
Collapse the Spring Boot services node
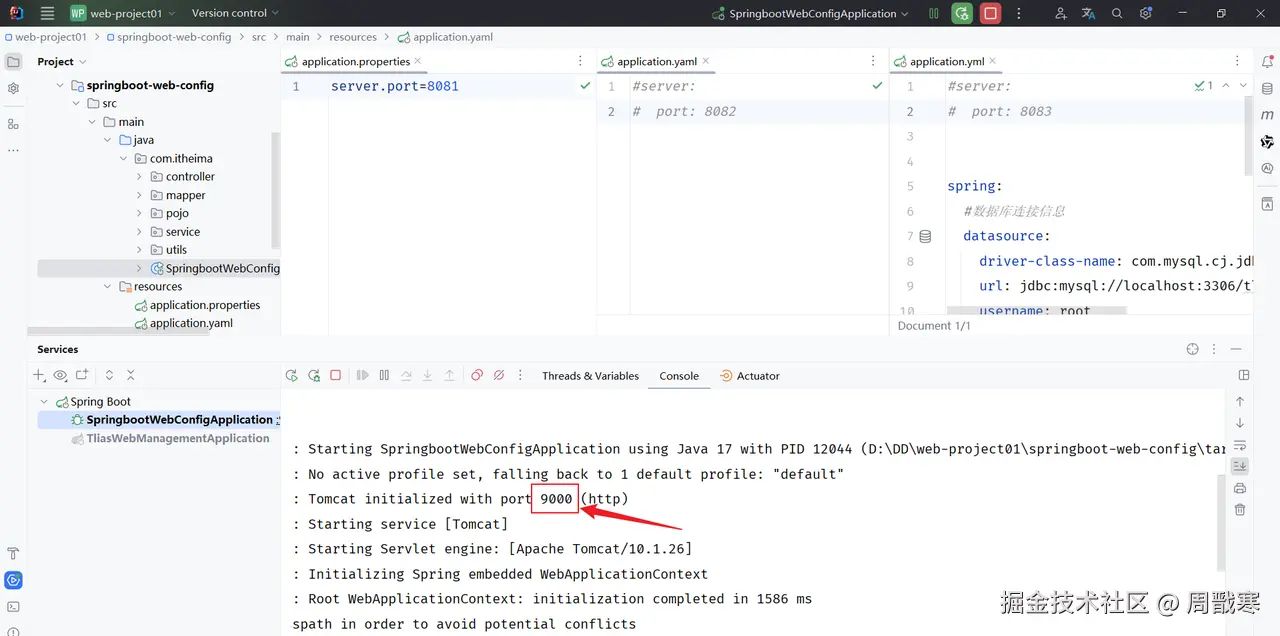click(44, 401)
